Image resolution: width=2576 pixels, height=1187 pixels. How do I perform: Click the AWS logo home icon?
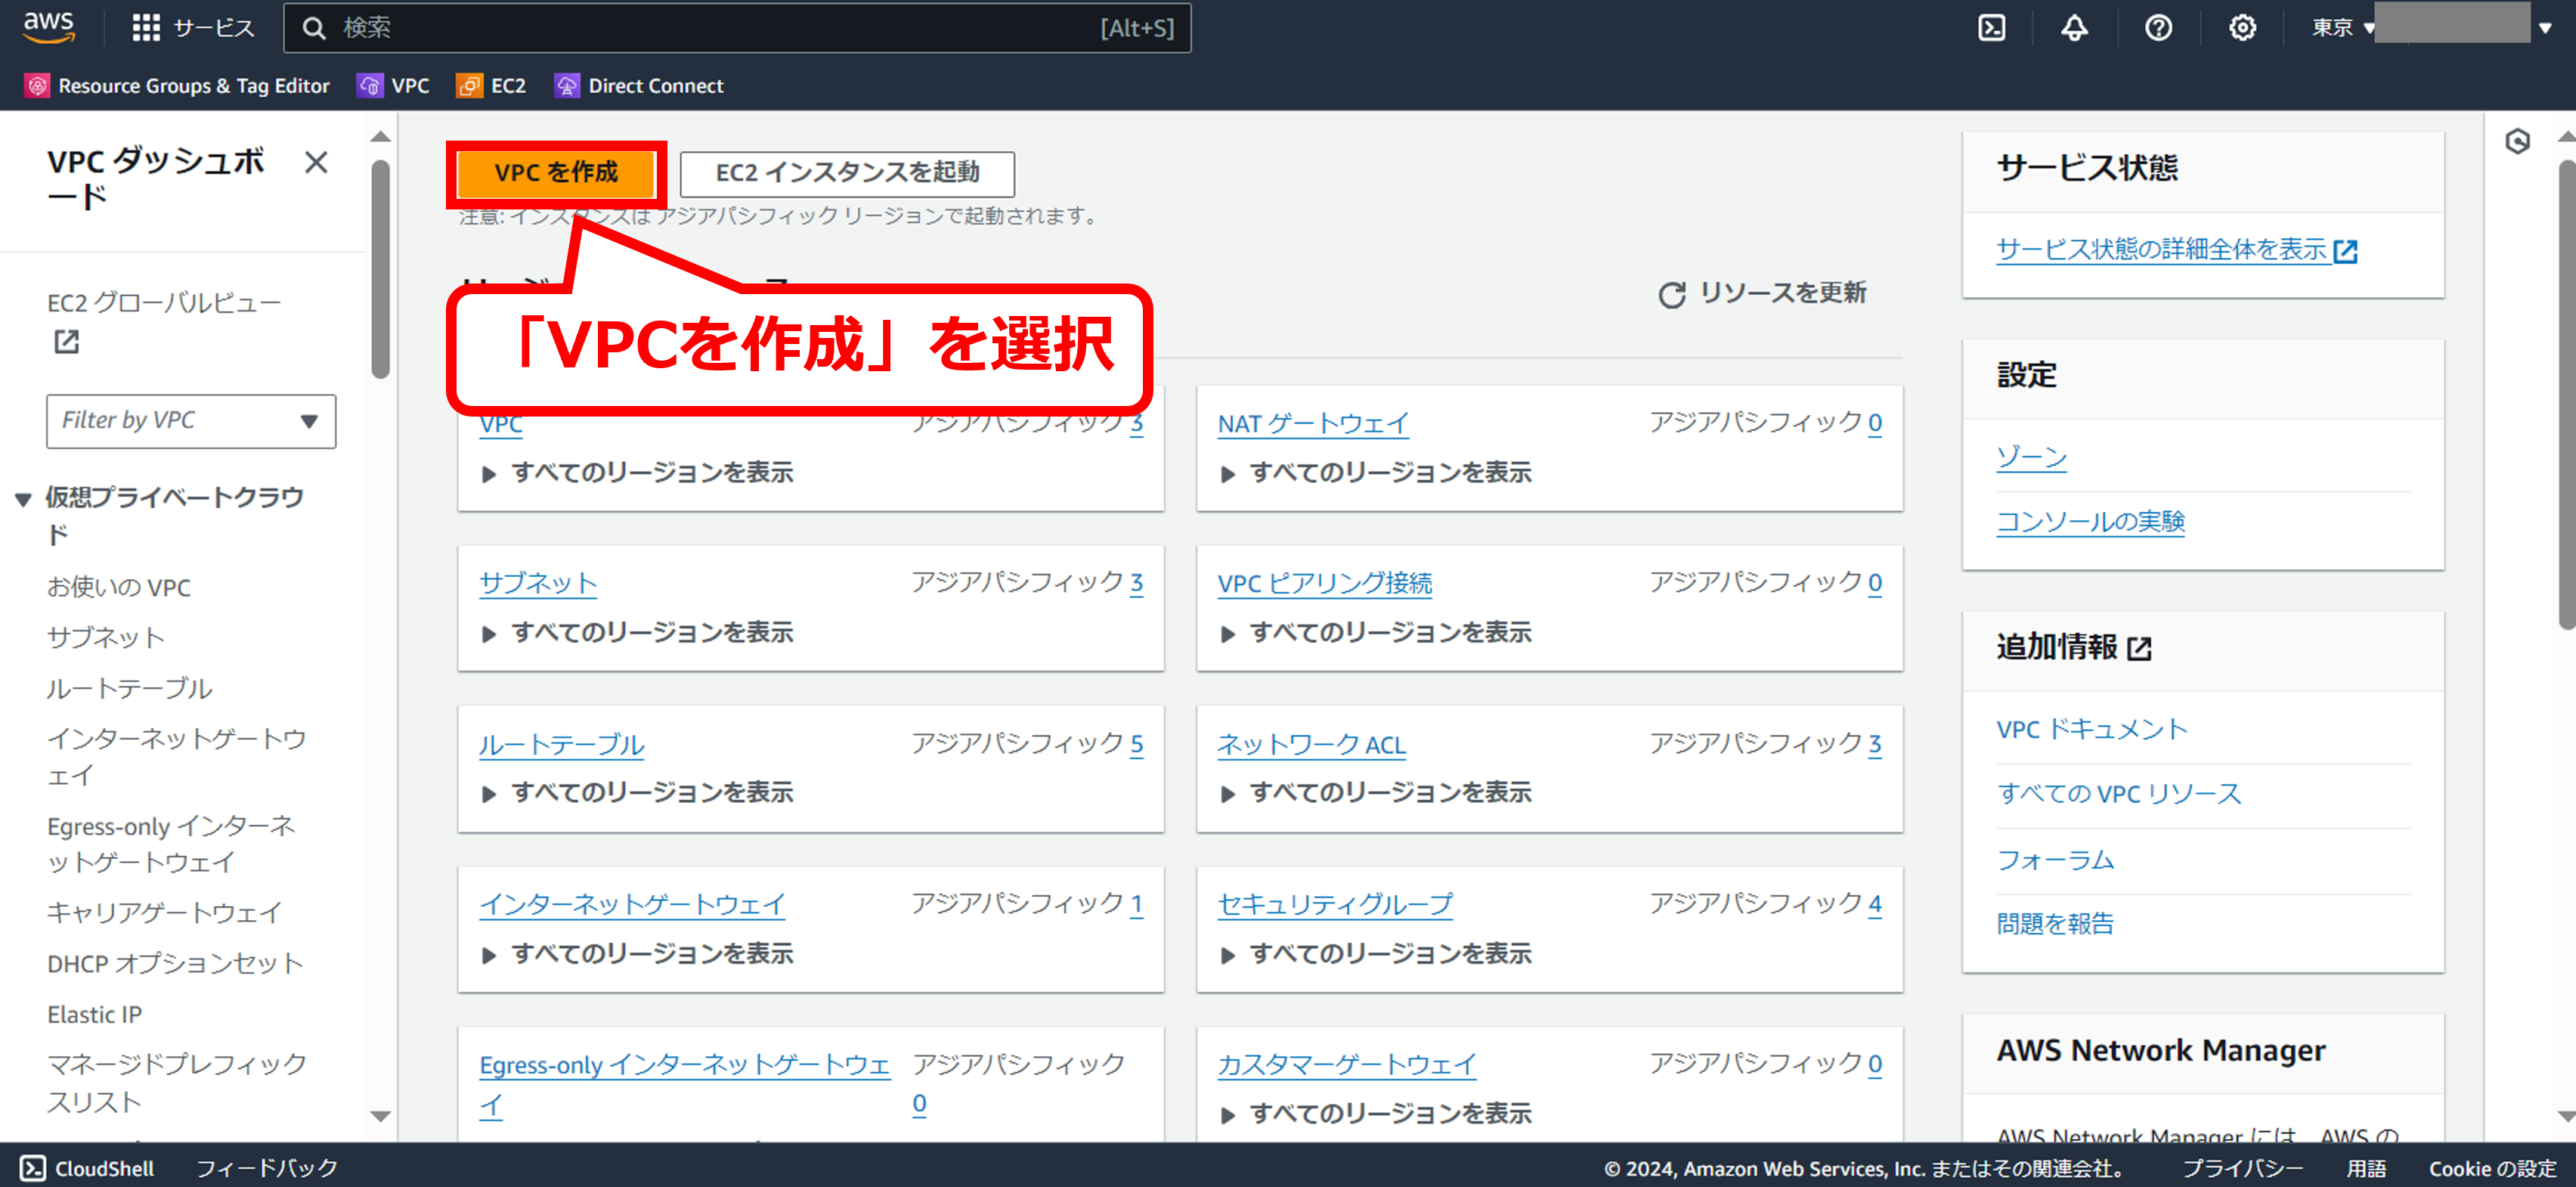pyautogui.click(x=48, y=27)
